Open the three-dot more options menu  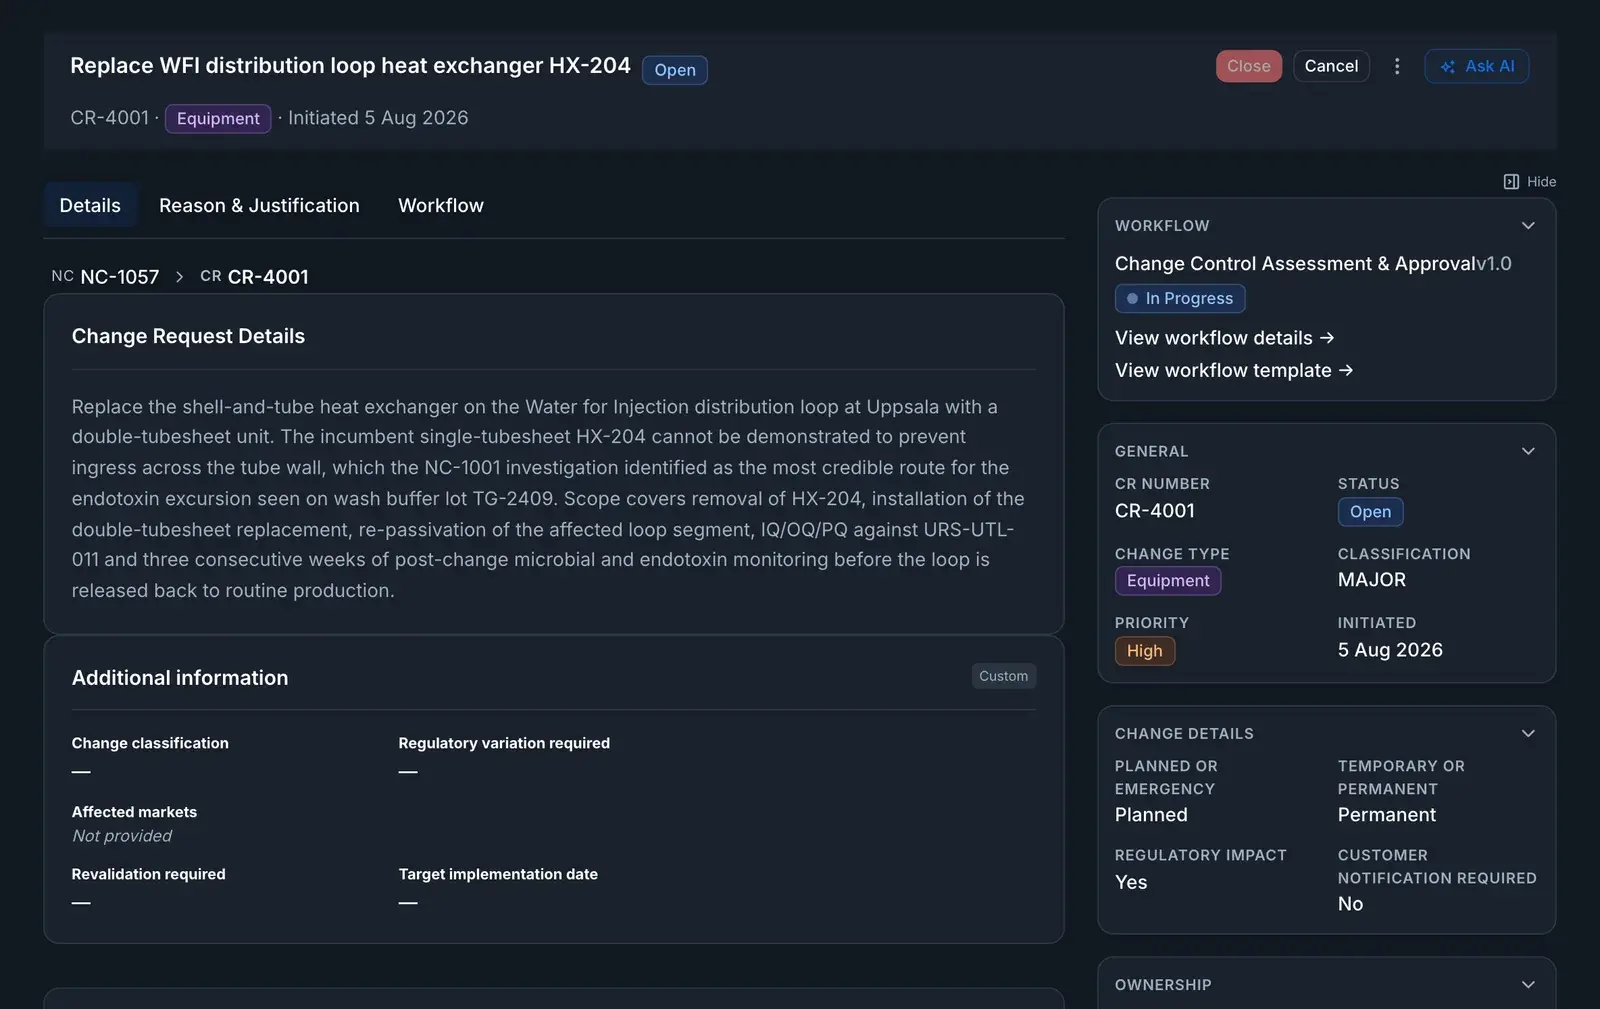coord(1397,66)
